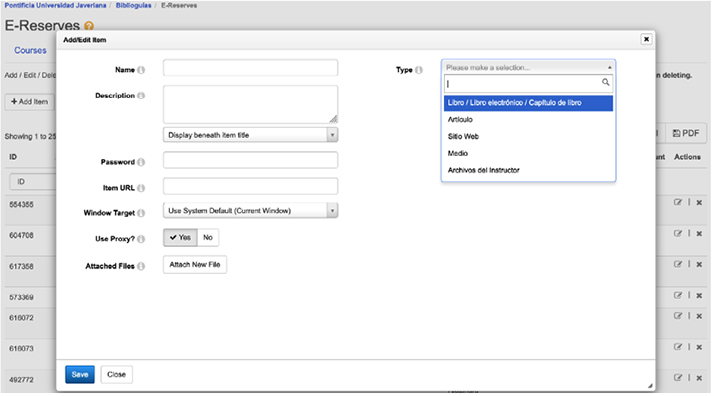This screenshot has width=714, height=396.
Task: Save the new item
Action: click(80, 374)
